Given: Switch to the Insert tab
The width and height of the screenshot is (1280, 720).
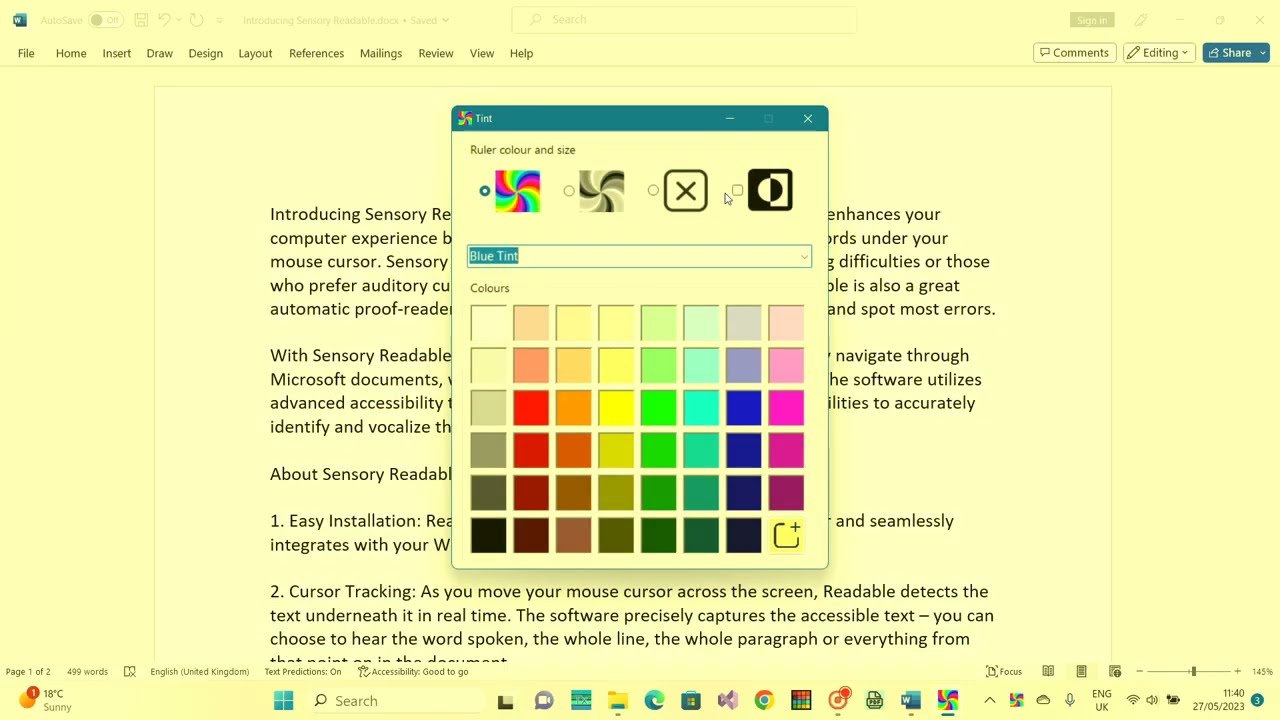Looking at the screenshot, I should click(116, 53).
